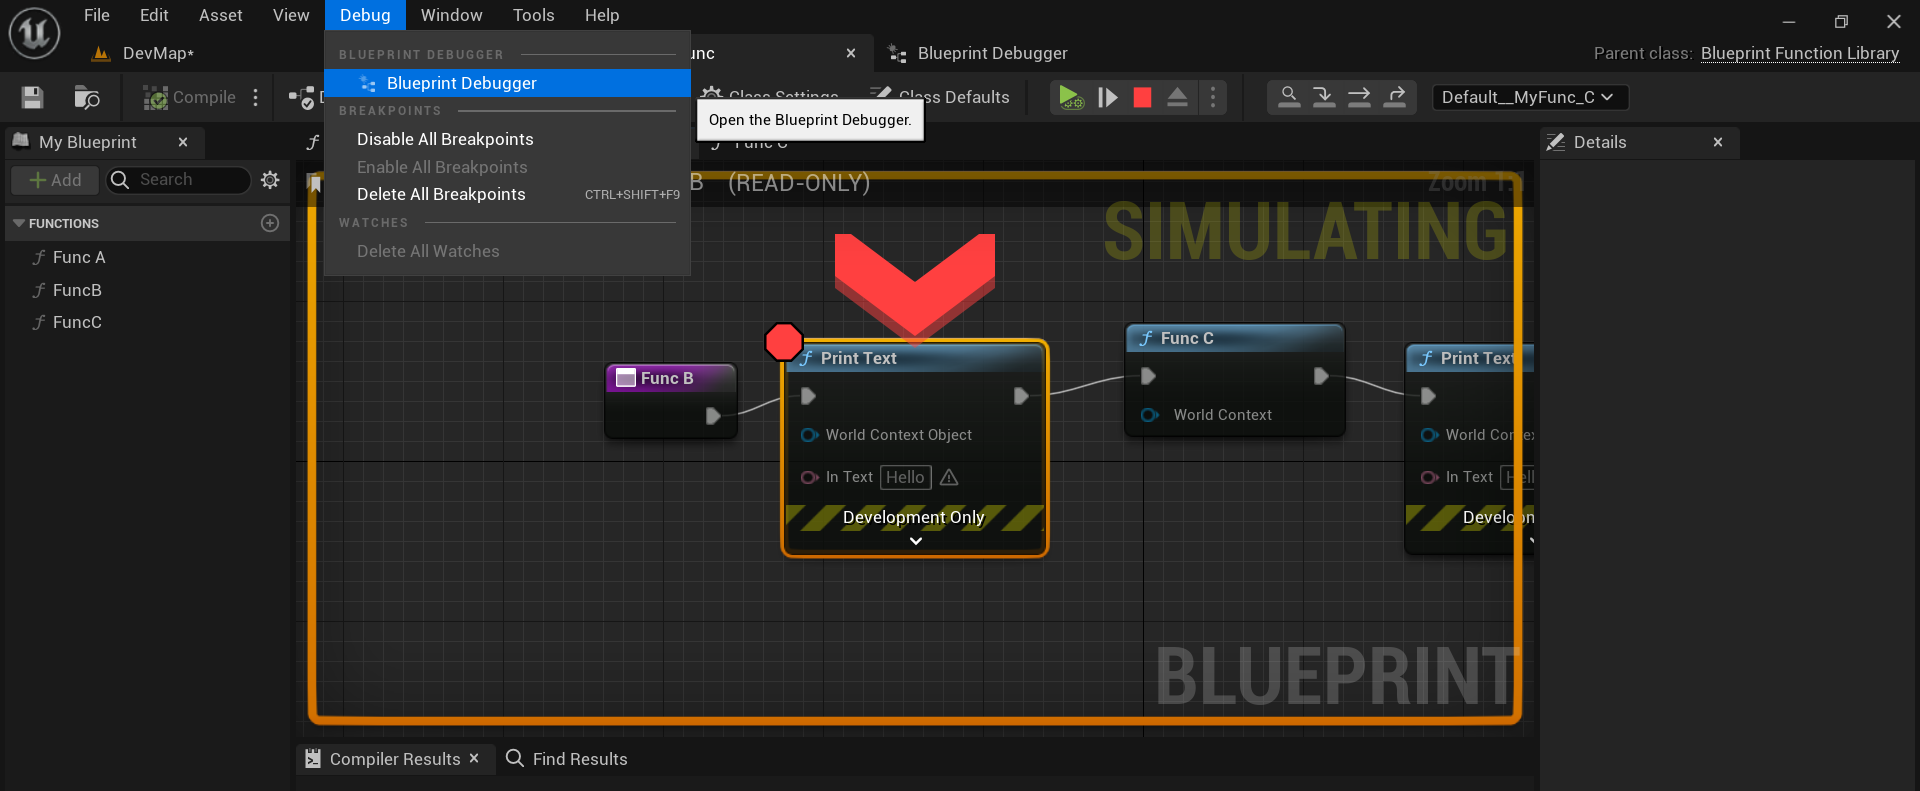Add a new function with the plus icon
Image resolution: width=1920 pixels, height=791 pixels.
click(x=270, y=223)
